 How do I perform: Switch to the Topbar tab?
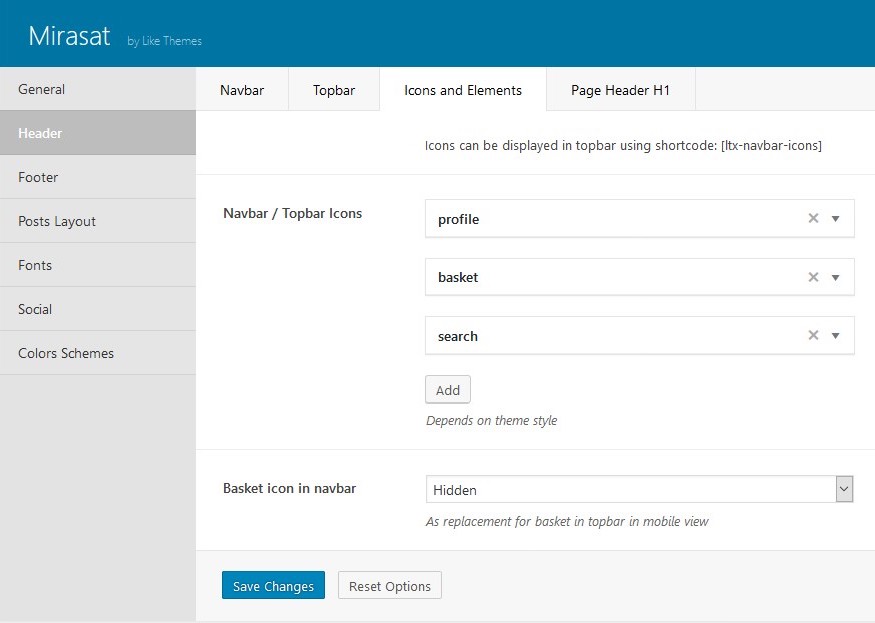point(334,90)
